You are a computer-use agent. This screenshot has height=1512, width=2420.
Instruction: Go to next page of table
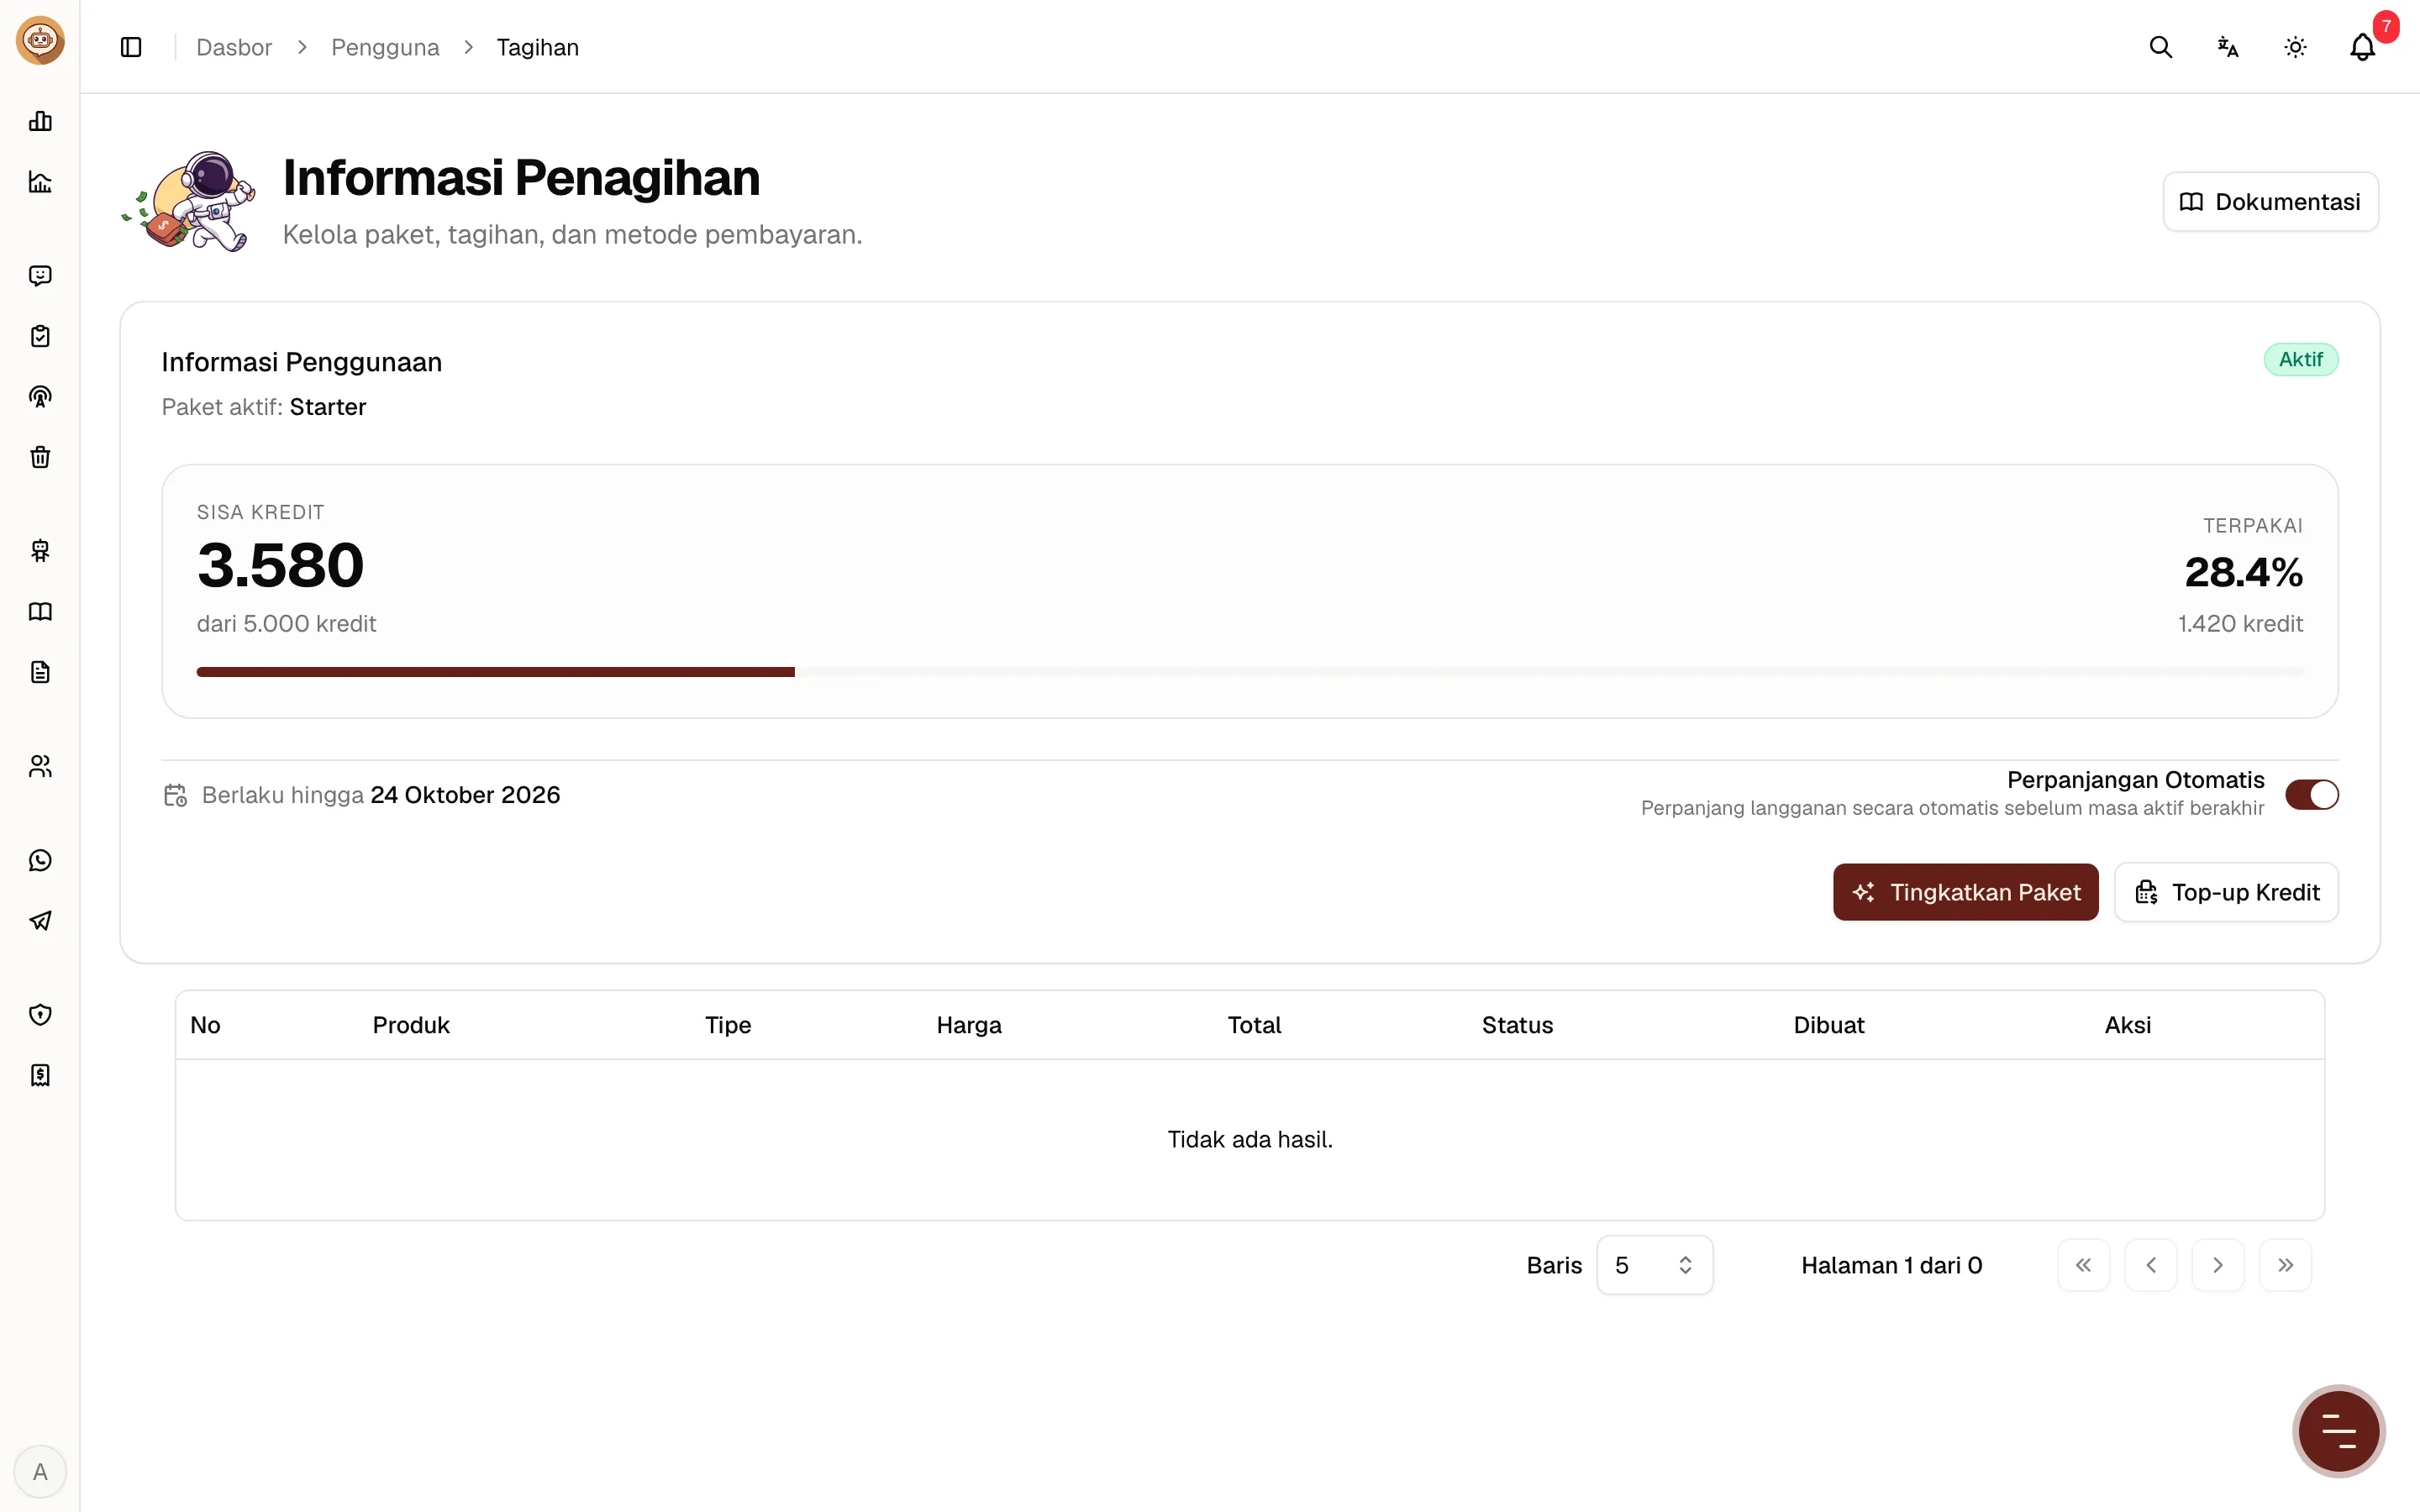coord(2218,1265)
